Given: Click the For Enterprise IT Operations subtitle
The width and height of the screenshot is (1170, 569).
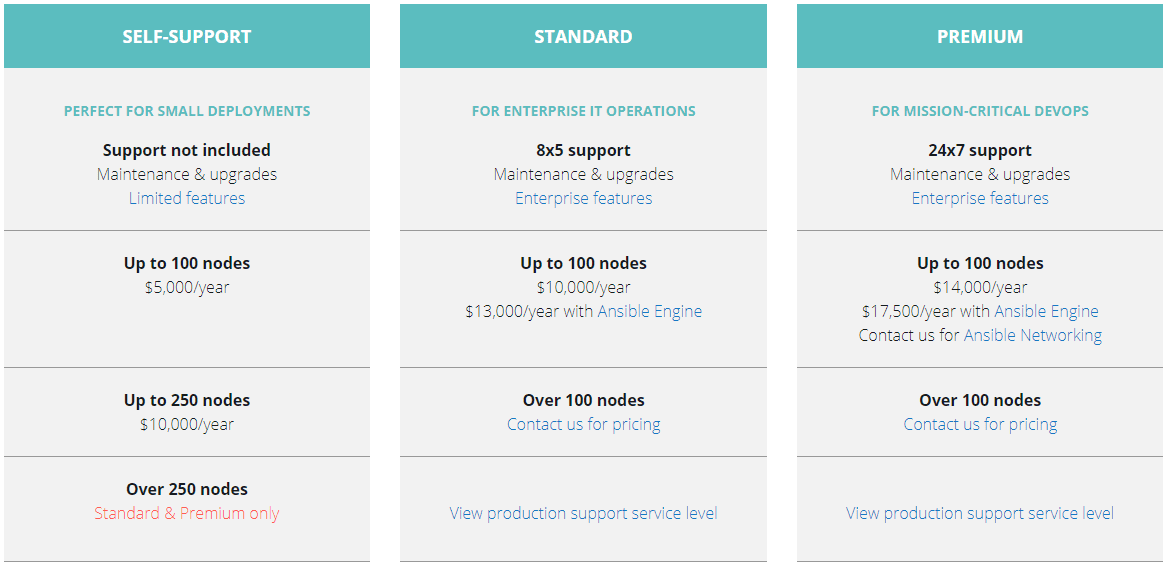Looking at the screenshot, I should click(583, 111).
